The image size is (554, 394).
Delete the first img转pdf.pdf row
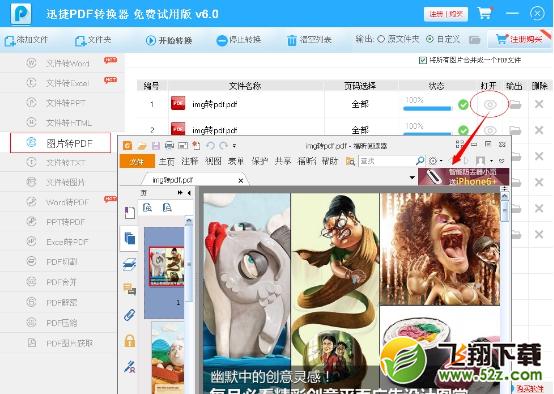[x=539, y=104]
